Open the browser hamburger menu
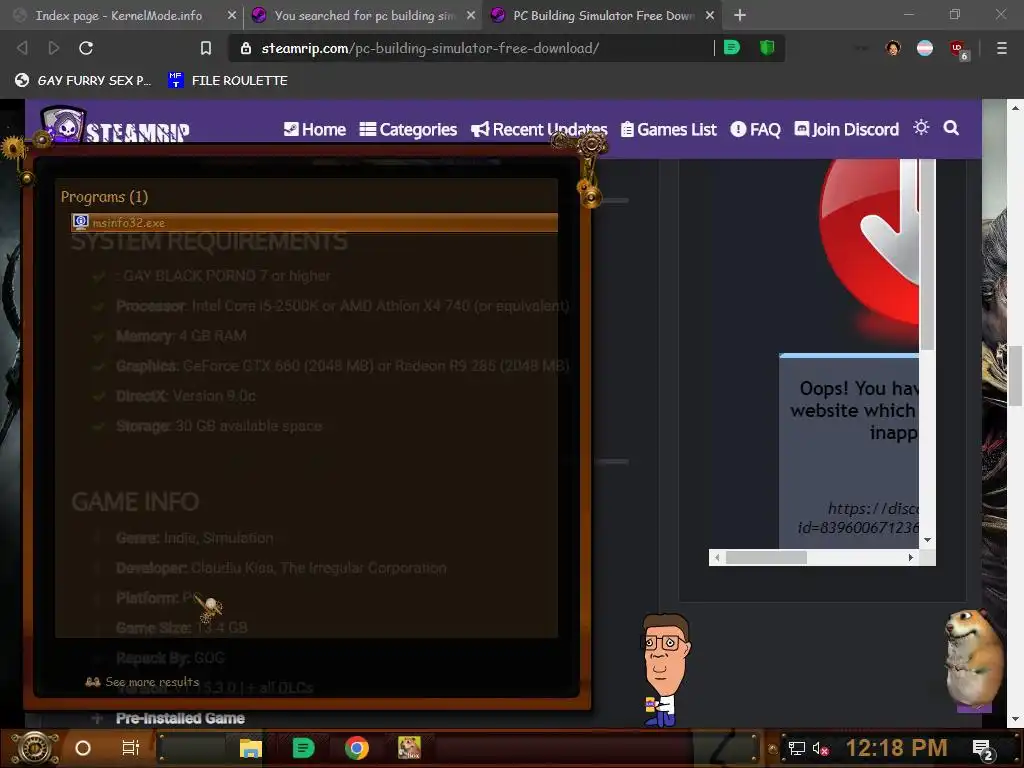1024x768 pixels. point(1001,48)
